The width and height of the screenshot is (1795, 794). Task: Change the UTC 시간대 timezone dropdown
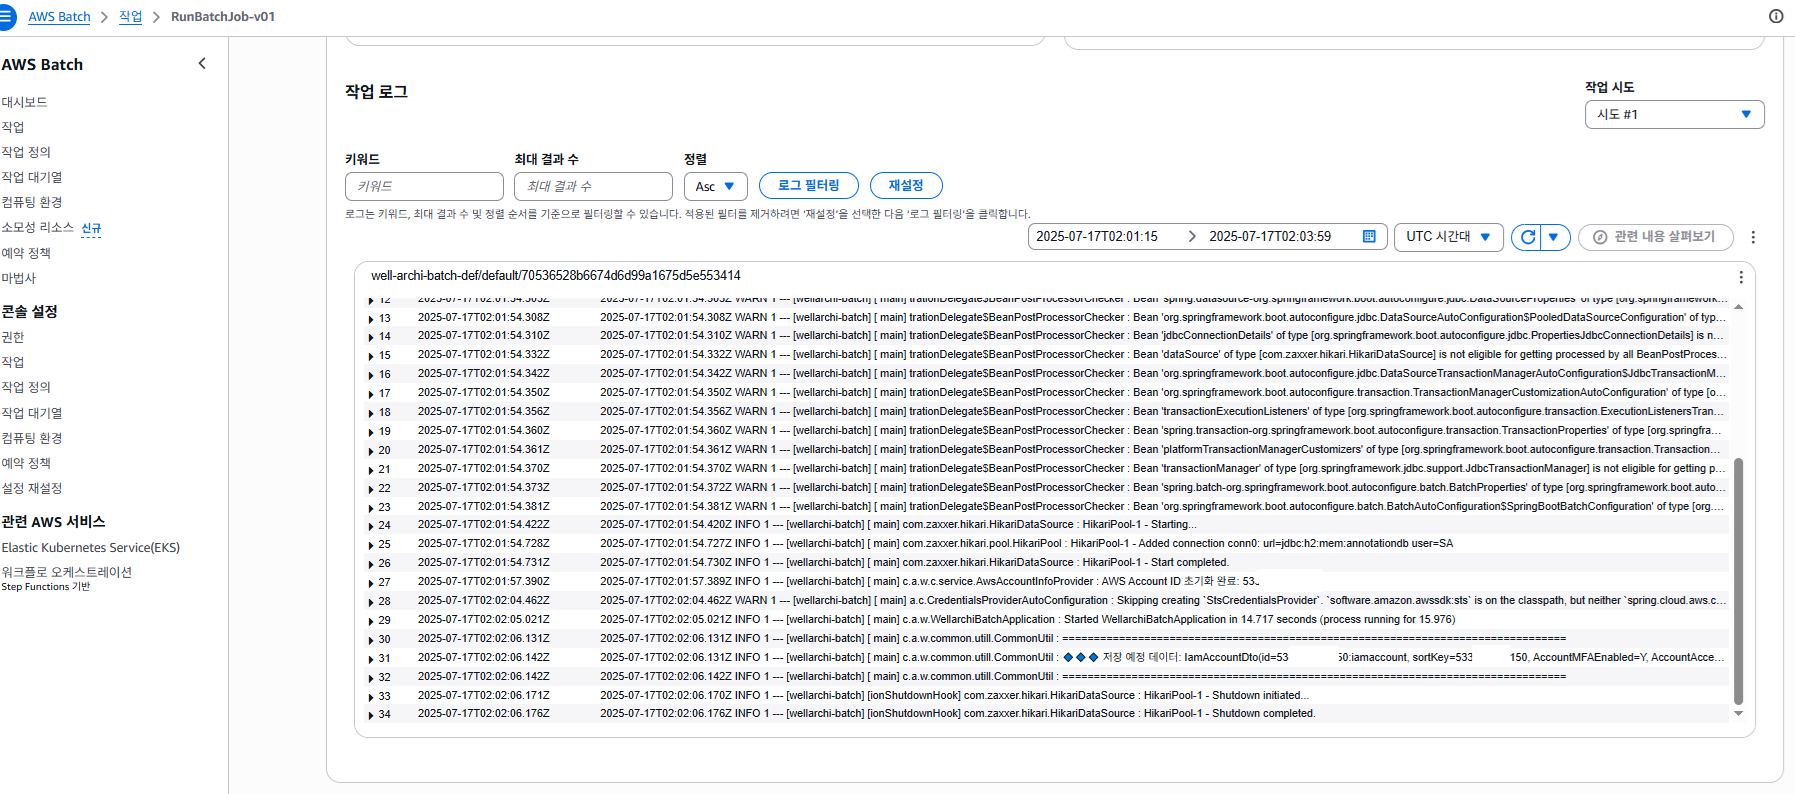[x=1447, y=237]
